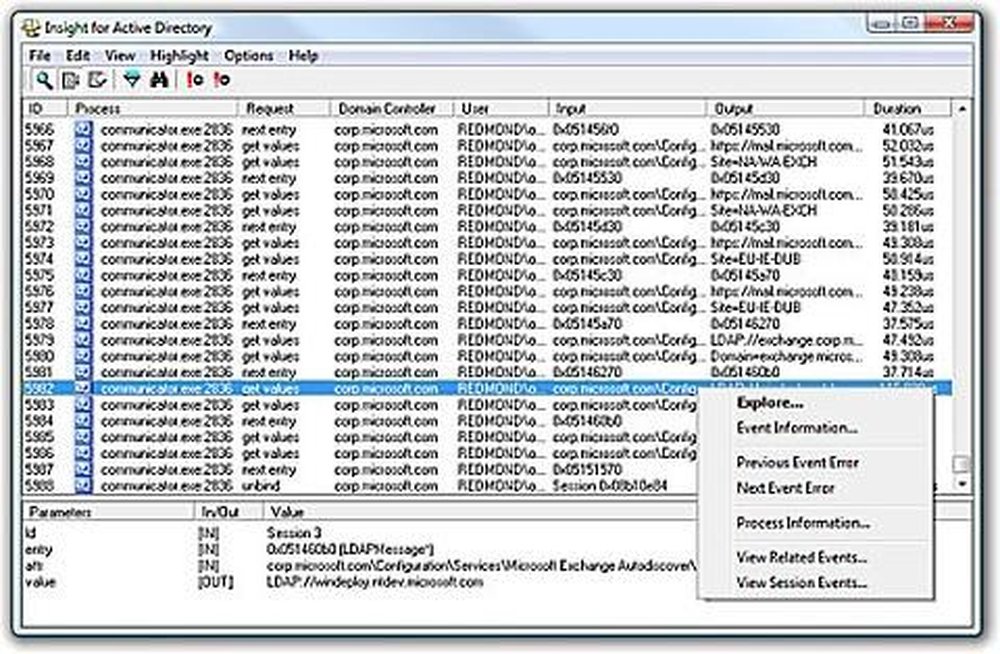This screenshot has height=654, width=1000.
Task: Open the File menu
Action: 40,56
